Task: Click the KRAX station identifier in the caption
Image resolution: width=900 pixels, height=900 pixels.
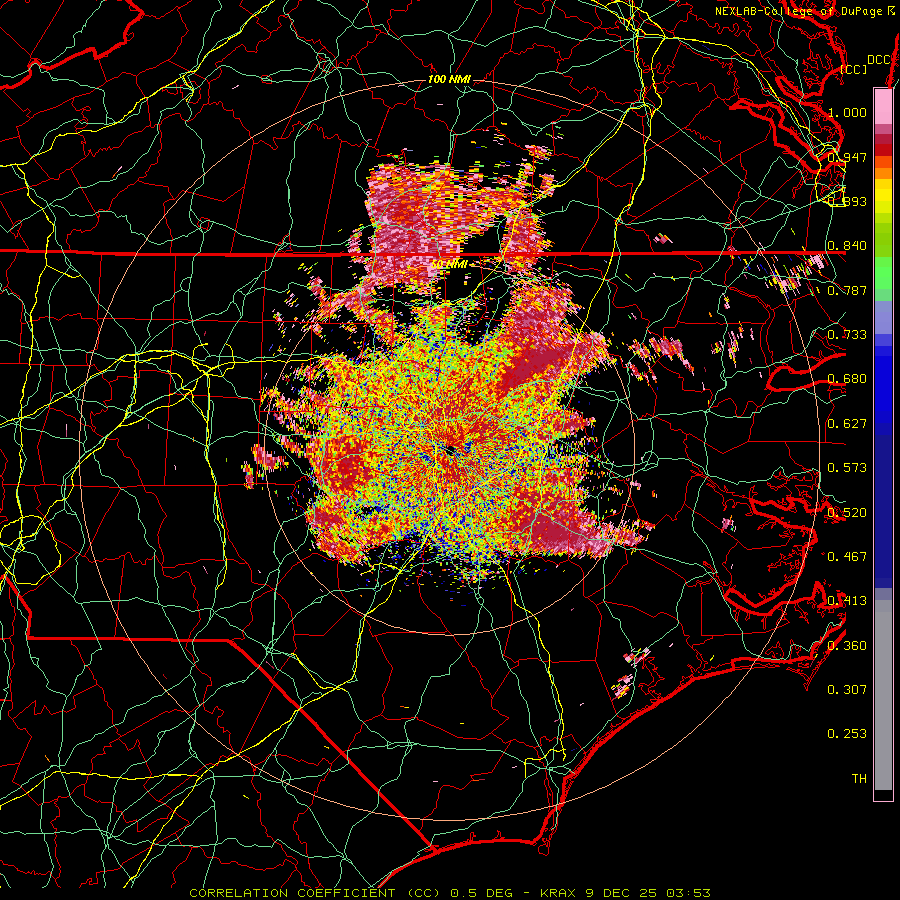Action: click(559, 893)
